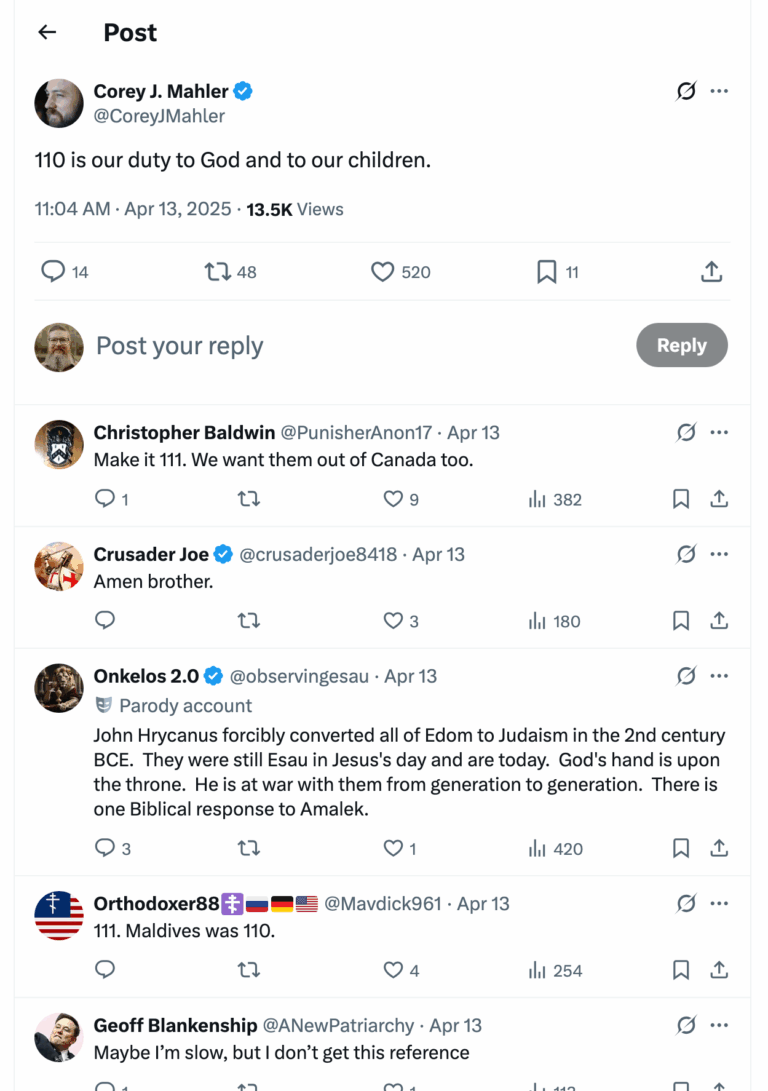768x1091 pixels.
Task: Bookmark the main tweet
Action: coord(546,271)
